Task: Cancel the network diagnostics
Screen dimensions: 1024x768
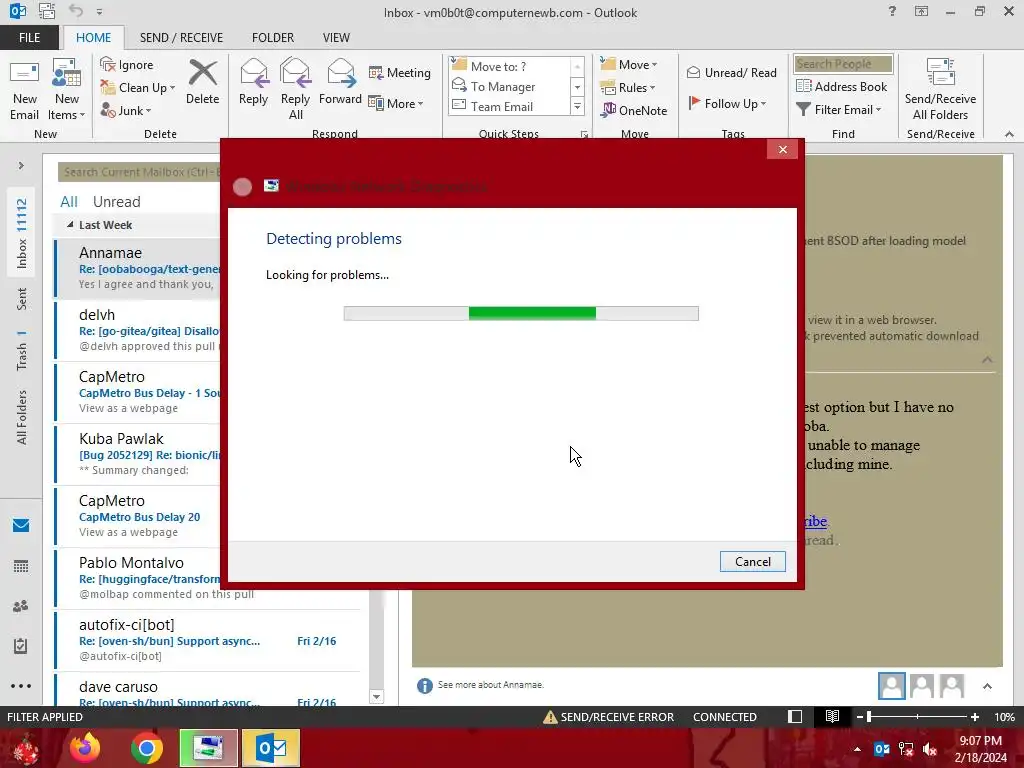Action: 752,562
